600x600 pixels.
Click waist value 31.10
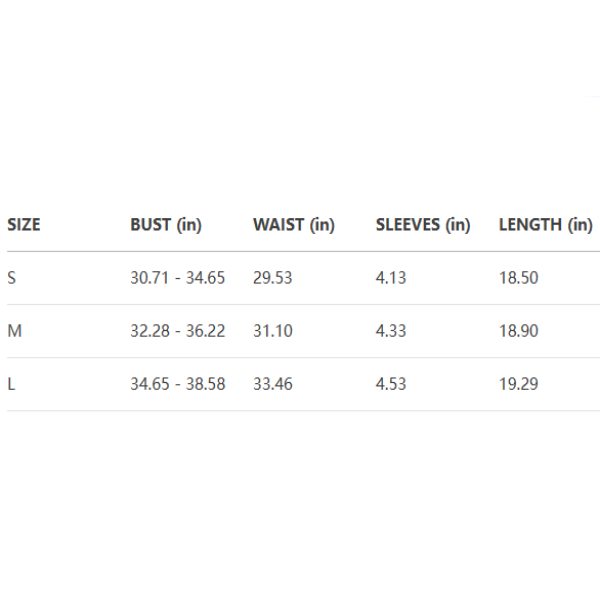(273, 331)
